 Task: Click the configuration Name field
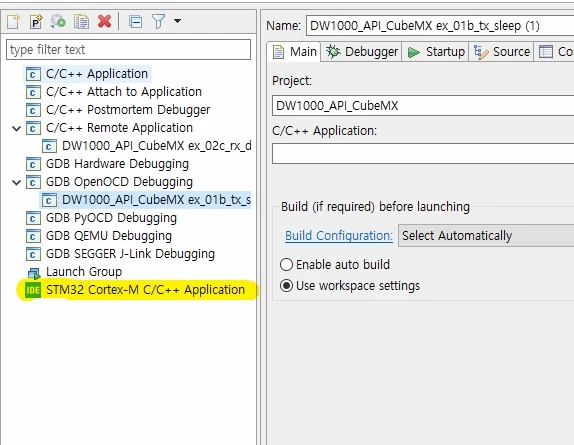coord(440,26)
